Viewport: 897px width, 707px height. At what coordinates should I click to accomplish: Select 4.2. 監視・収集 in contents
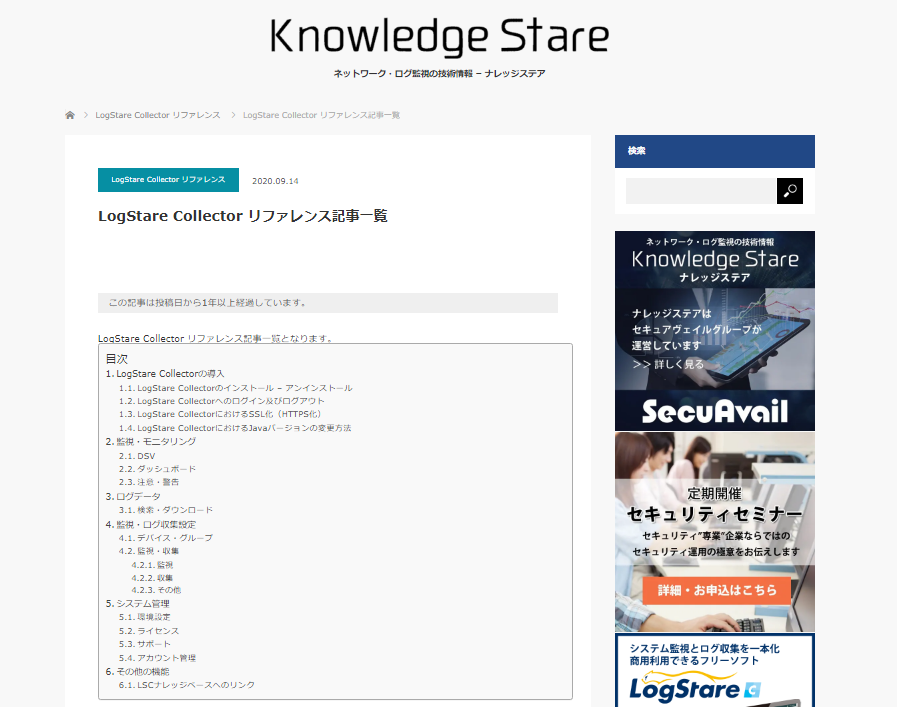149,551
